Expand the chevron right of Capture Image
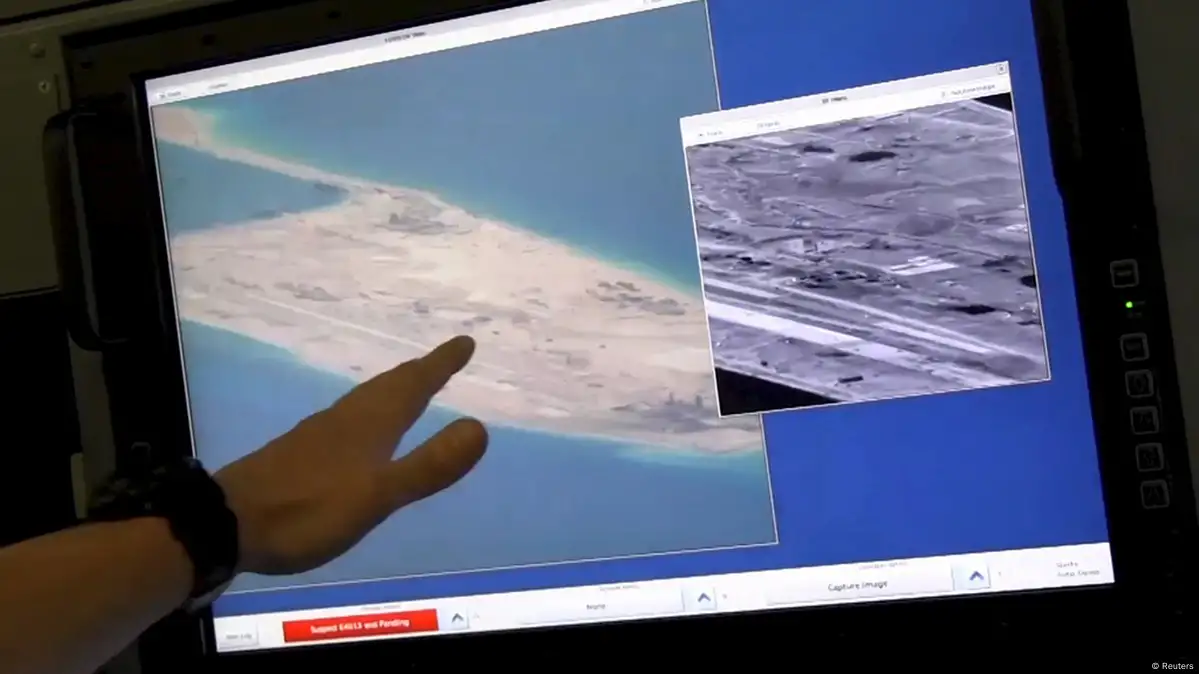The width and height of the screenshot is (1199, 674). (974, 576)
